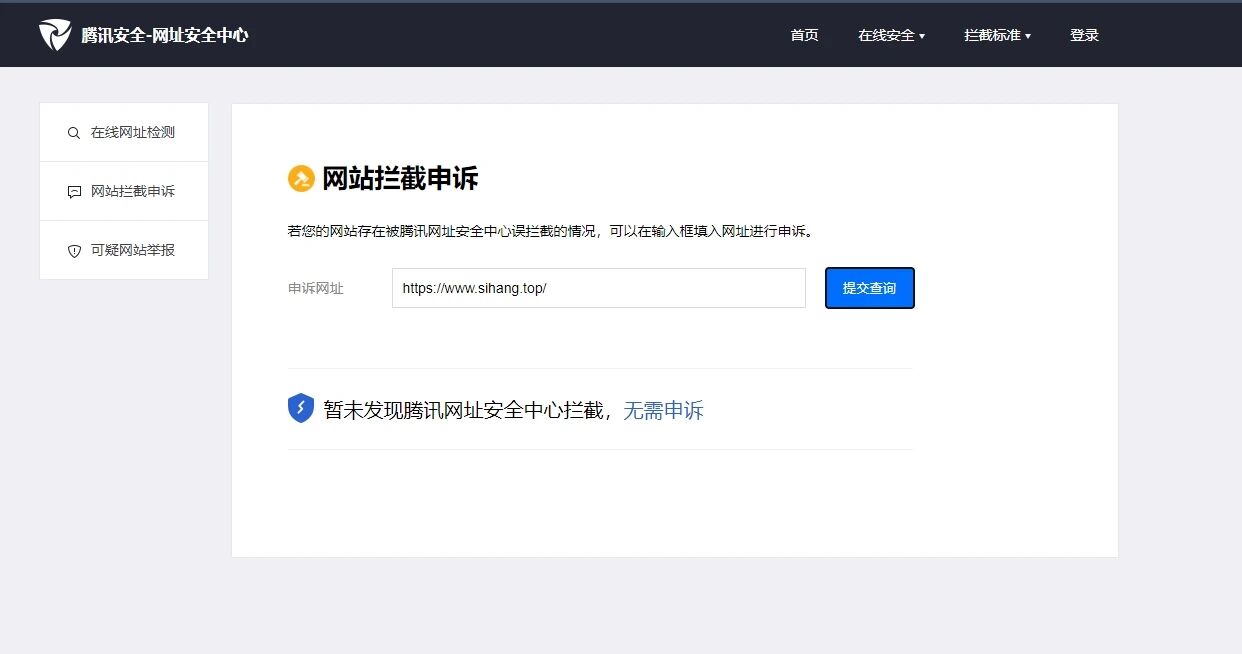This screenshot has height=654, width=1242.
Task: Click the 腾讯安全-网址安全中心 site title
Action: [165, 35]
